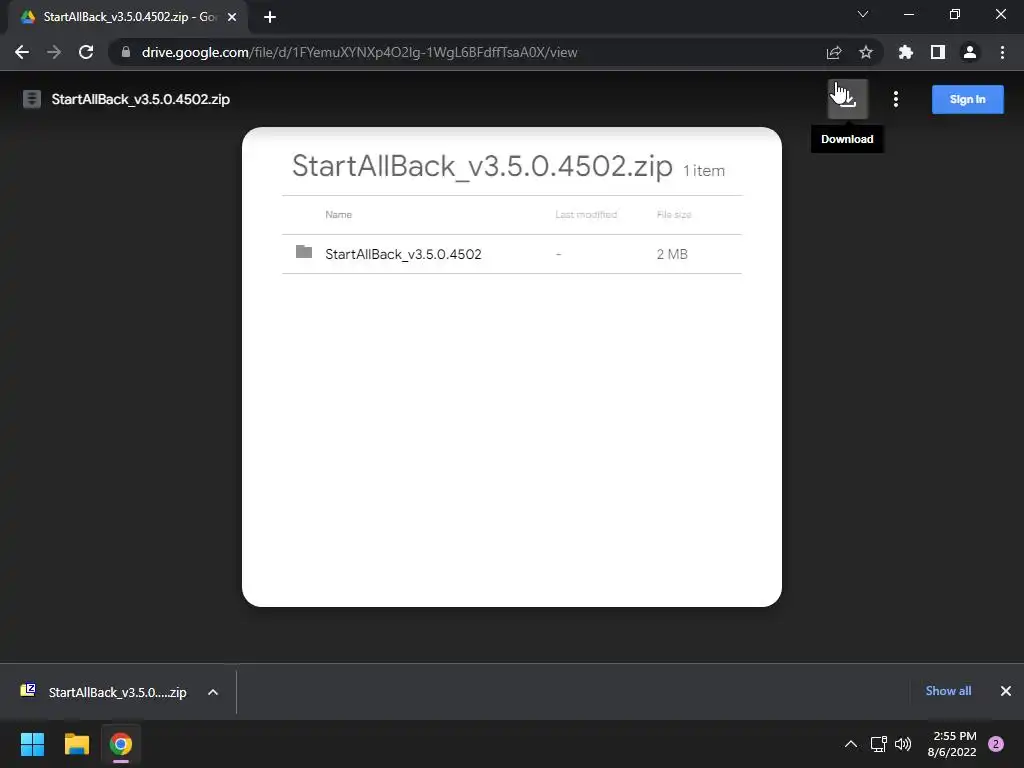The image size is (1024, 768).
Task: Click the large zip name heading in preview
Action: (482, 166)
